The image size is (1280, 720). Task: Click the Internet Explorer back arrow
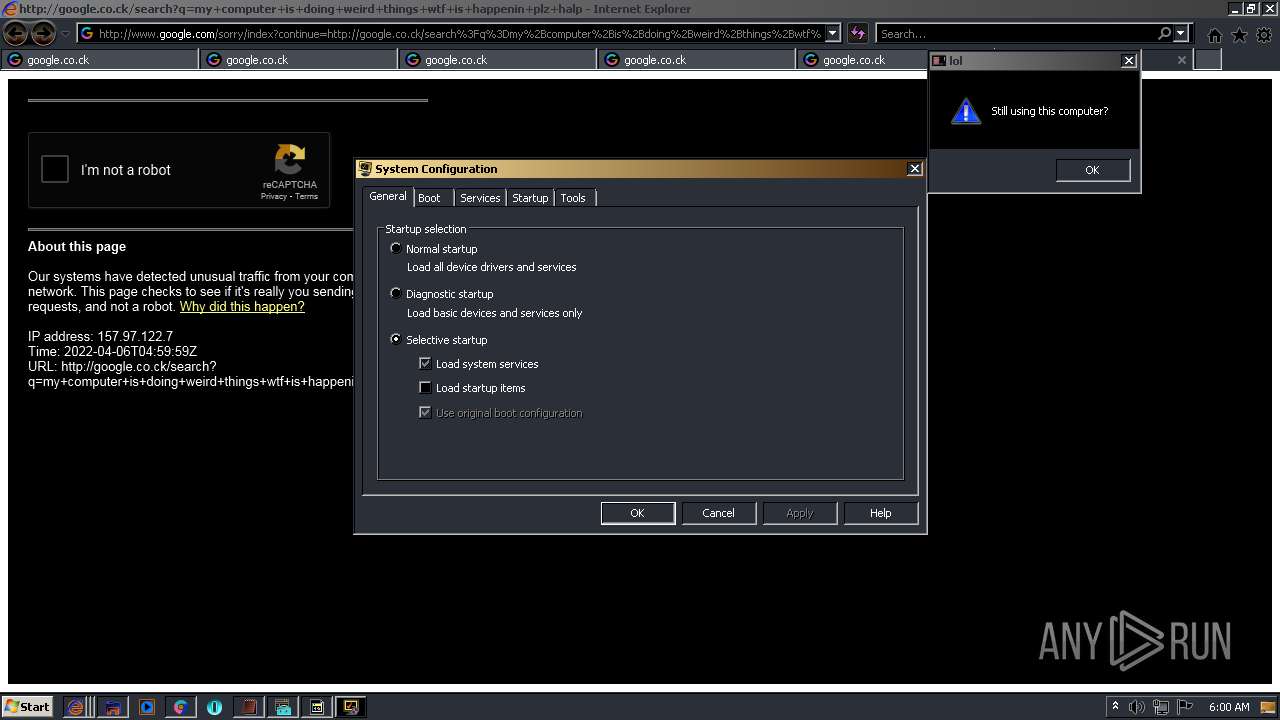click(x=16, y=33)
